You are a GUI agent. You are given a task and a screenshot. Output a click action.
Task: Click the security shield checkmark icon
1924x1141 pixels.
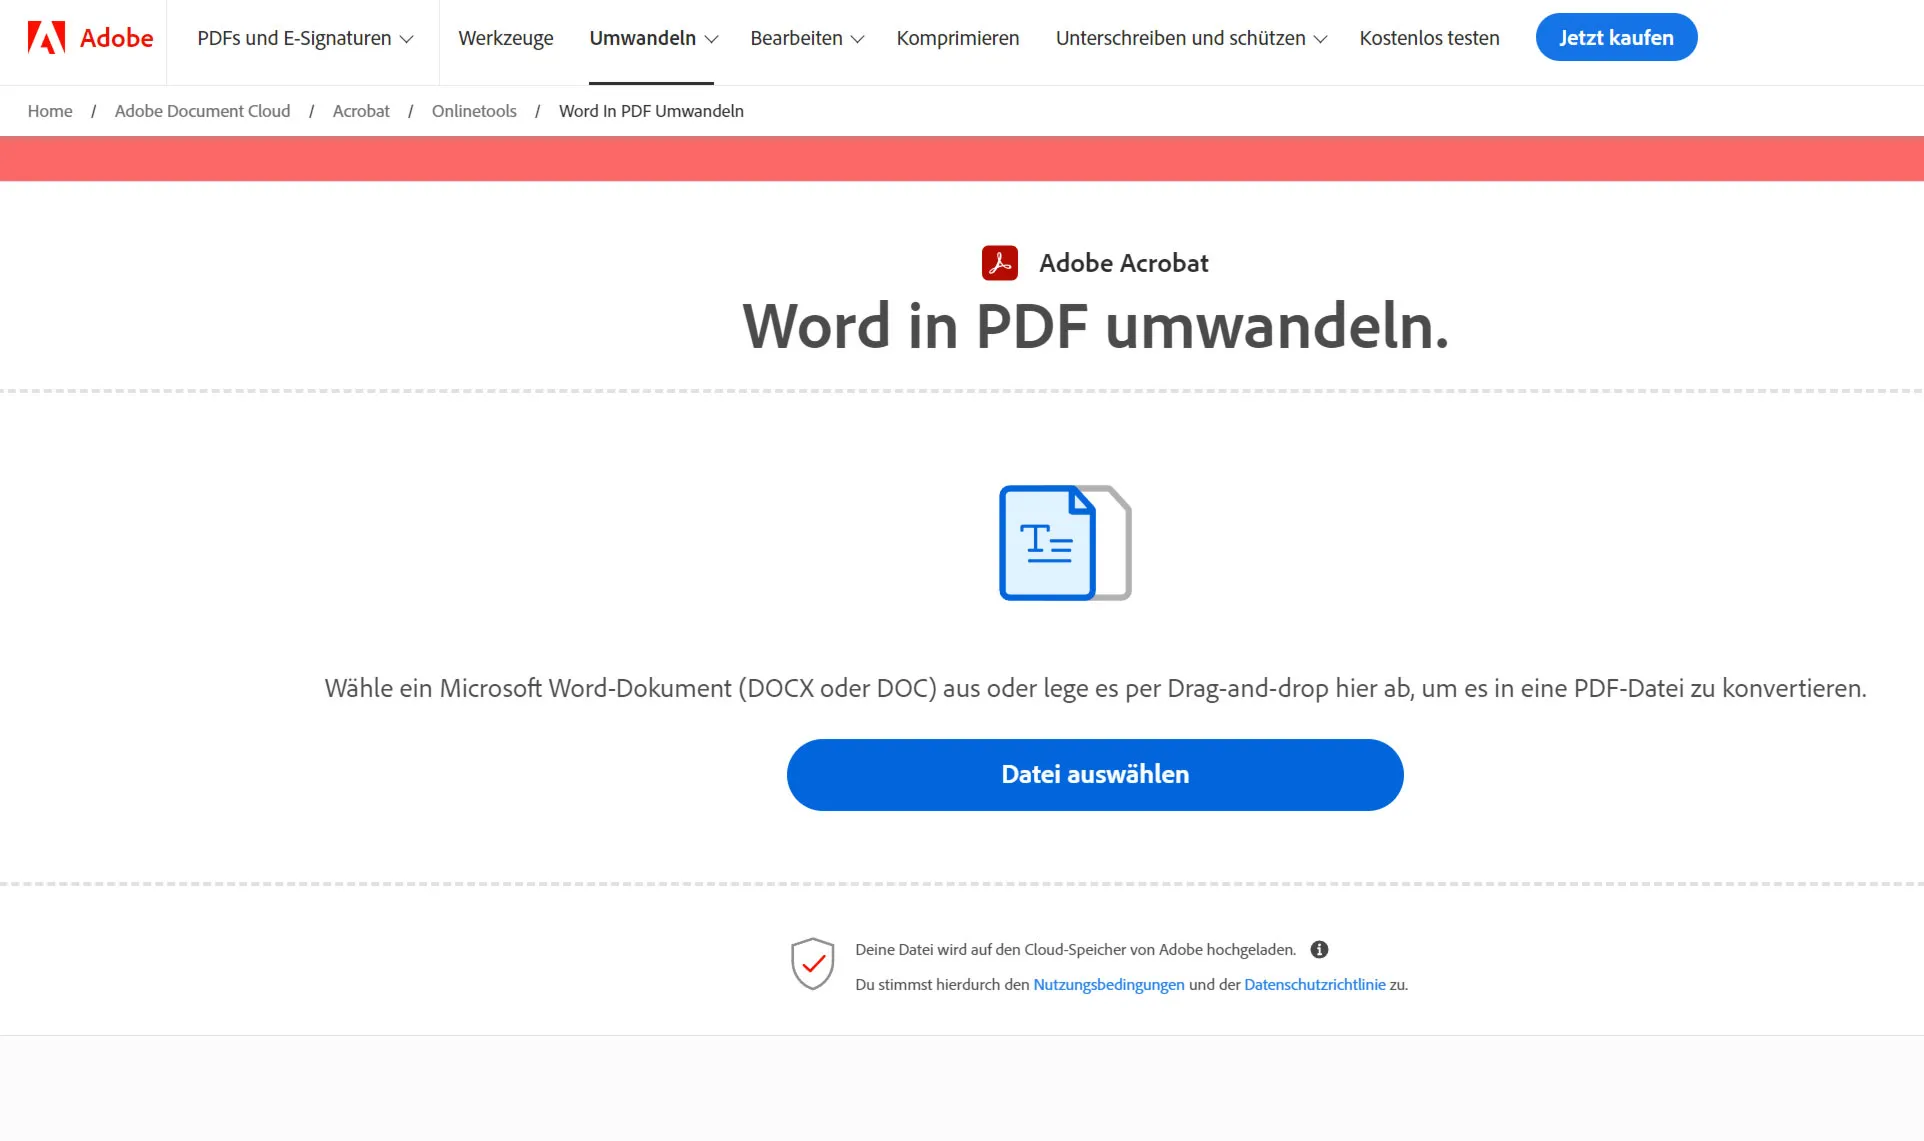click(x=812, y=964)
